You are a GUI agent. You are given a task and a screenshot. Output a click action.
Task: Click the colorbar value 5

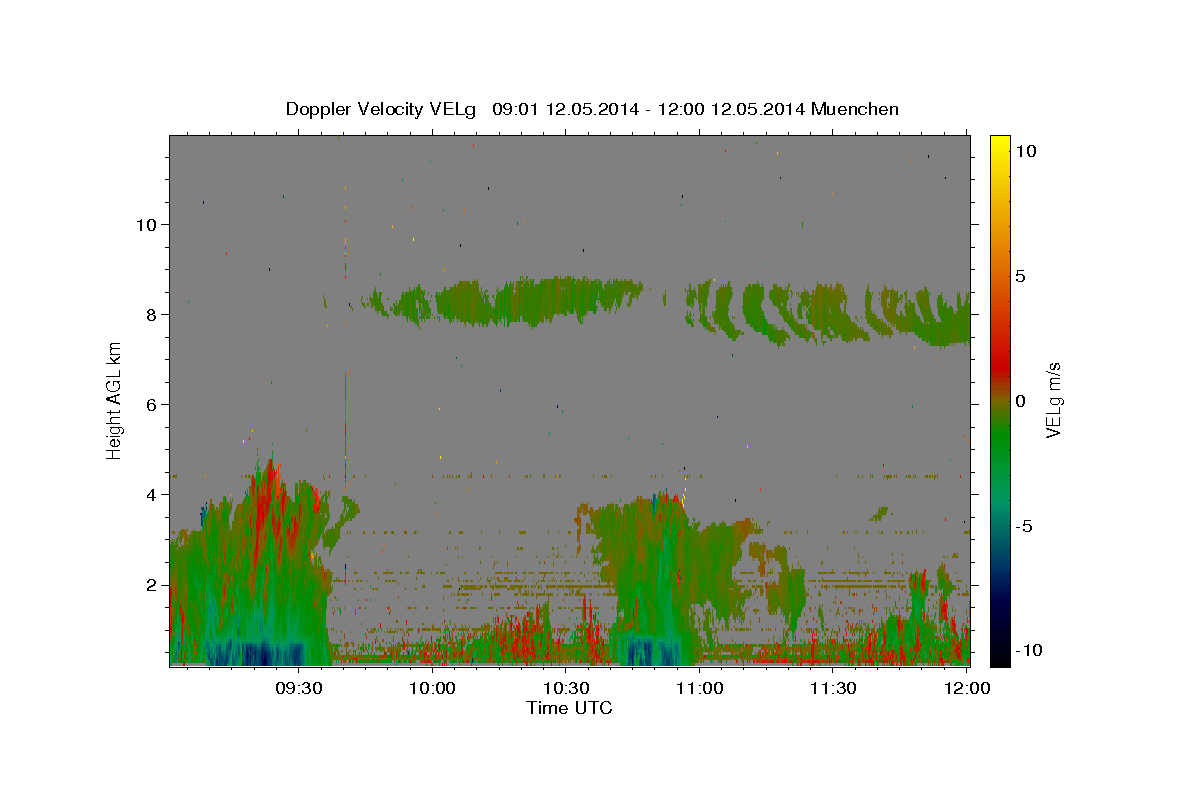(1020, 275)
